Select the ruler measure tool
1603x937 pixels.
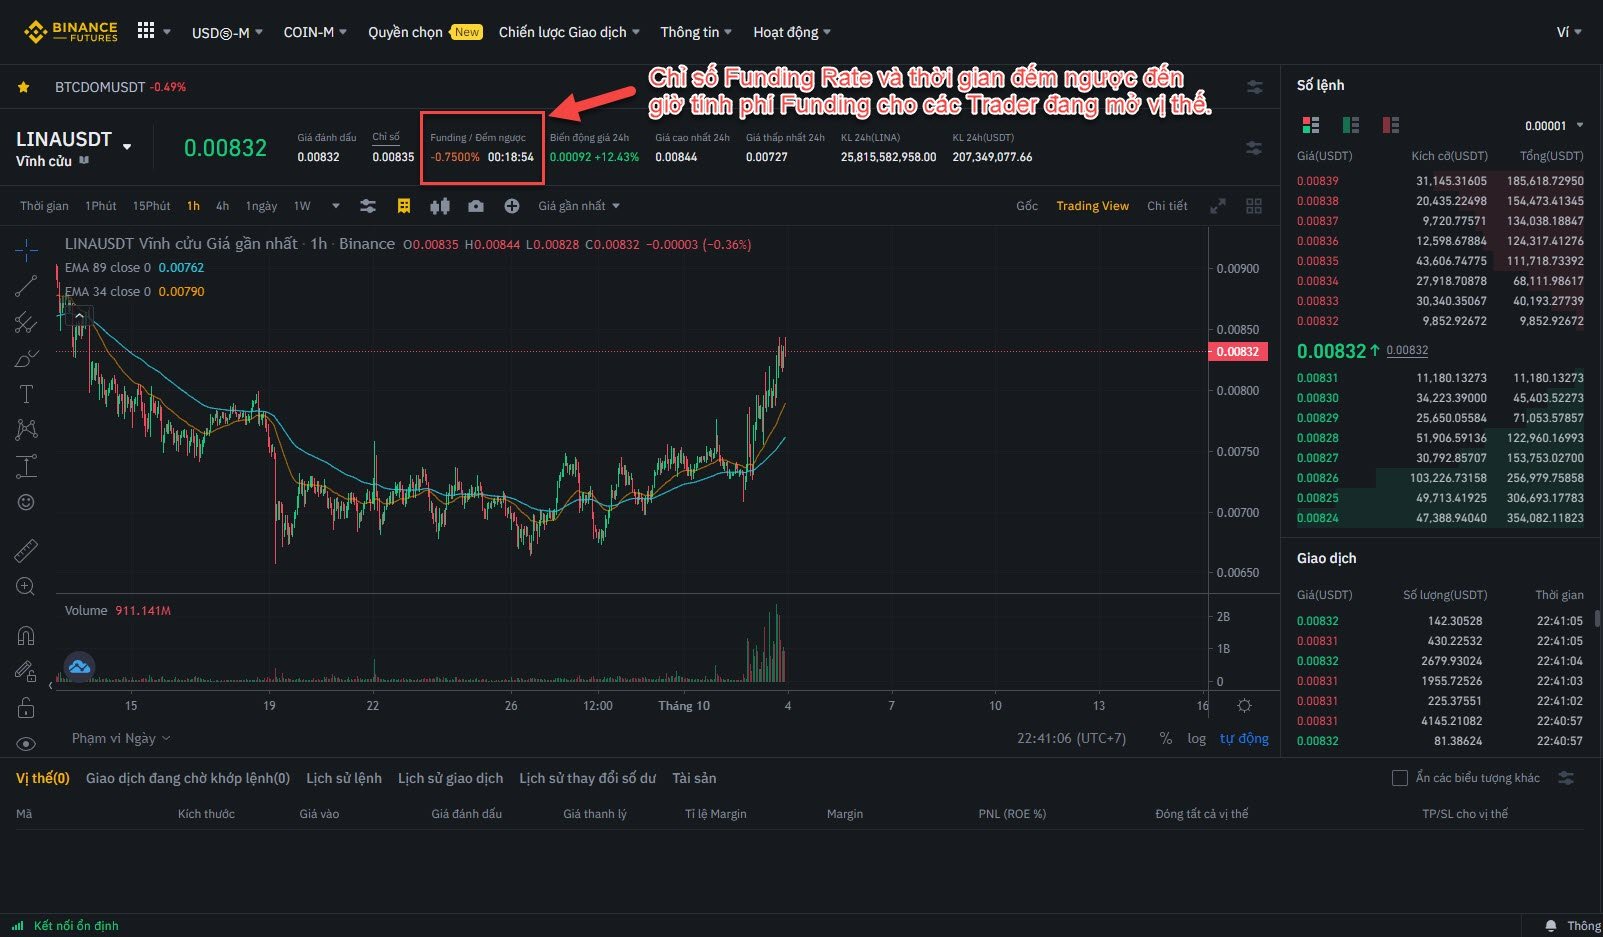[x=26, y=550]
